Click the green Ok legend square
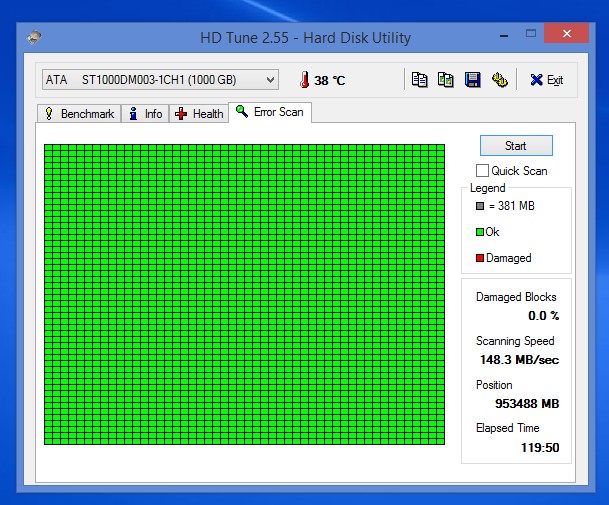The width and height of the screenshot is (609, 505). [480, 232]
